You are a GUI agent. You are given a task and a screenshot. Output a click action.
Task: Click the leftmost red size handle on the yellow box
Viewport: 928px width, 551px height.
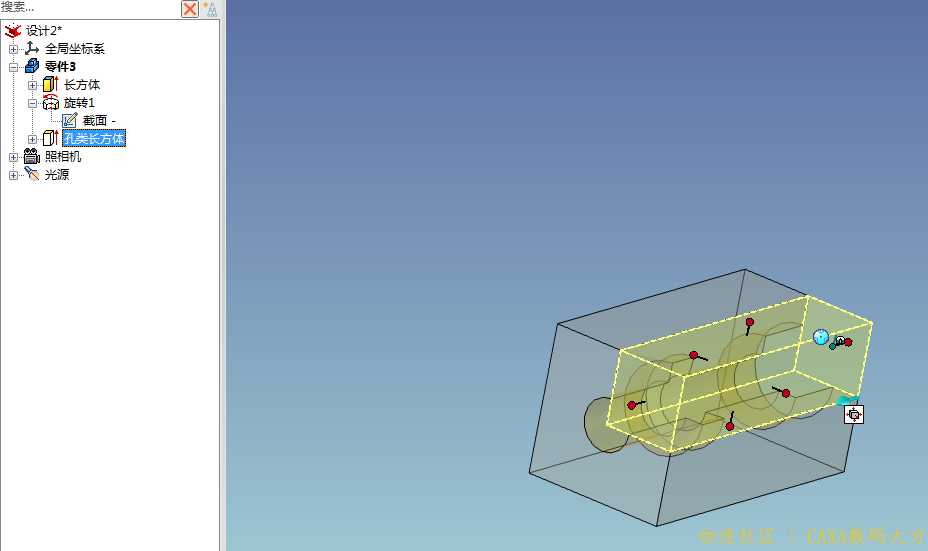631,405
